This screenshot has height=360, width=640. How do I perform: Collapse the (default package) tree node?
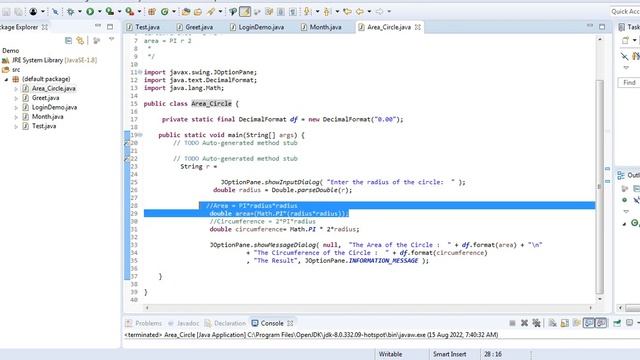6,80
